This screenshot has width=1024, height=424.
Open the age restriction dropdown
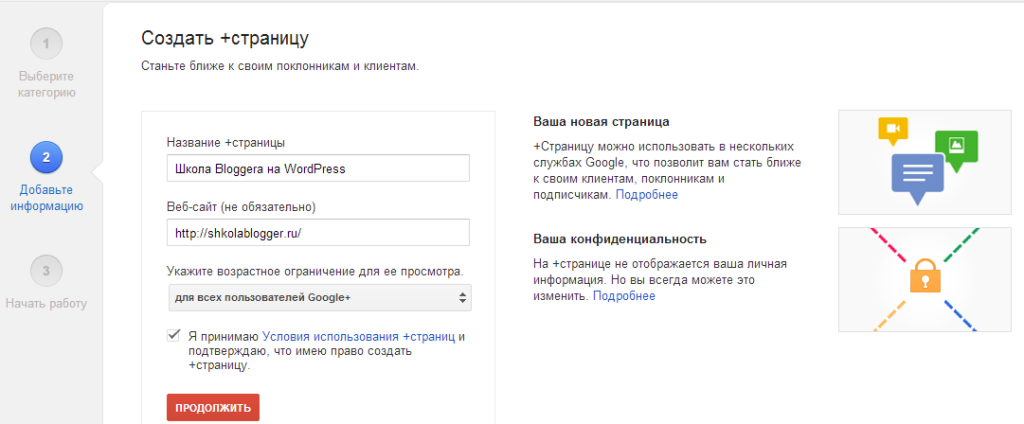[319, 297]
